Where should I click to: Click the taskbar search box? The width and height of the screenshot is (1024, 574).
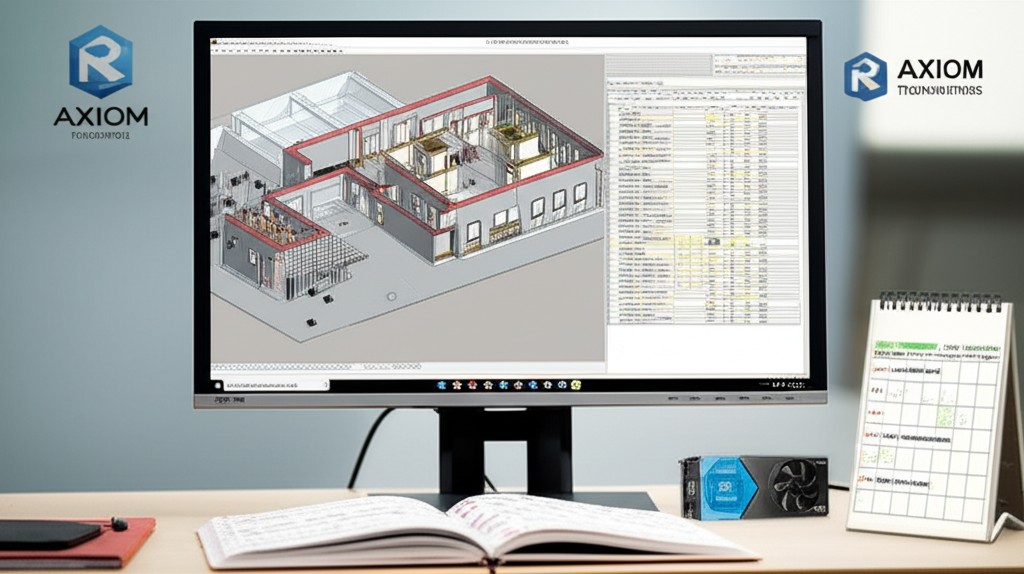point(275,385)
